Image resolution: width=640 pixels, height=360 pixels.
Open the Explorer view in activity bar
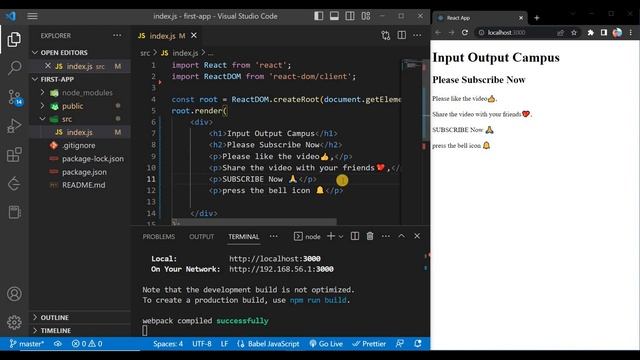tap(14, 40)
